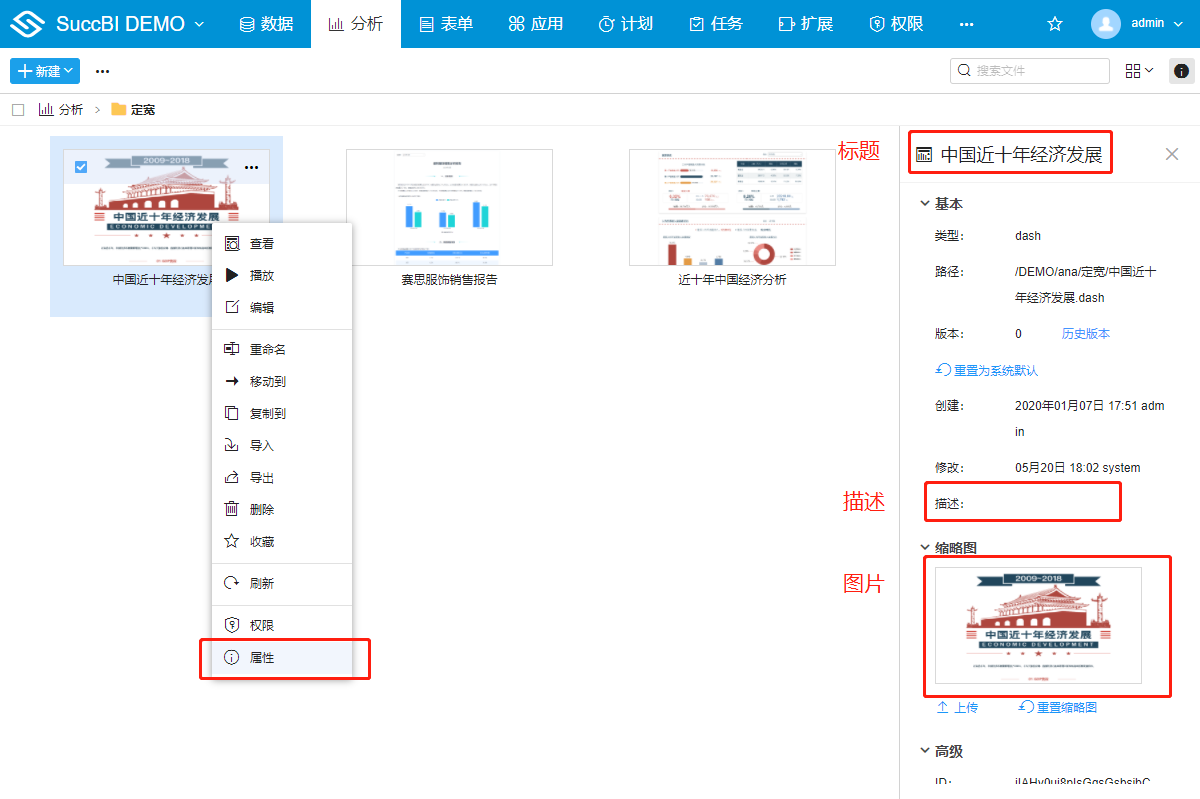Click the SuccBI logo icon
The image size is (1200, 799).
27,24
